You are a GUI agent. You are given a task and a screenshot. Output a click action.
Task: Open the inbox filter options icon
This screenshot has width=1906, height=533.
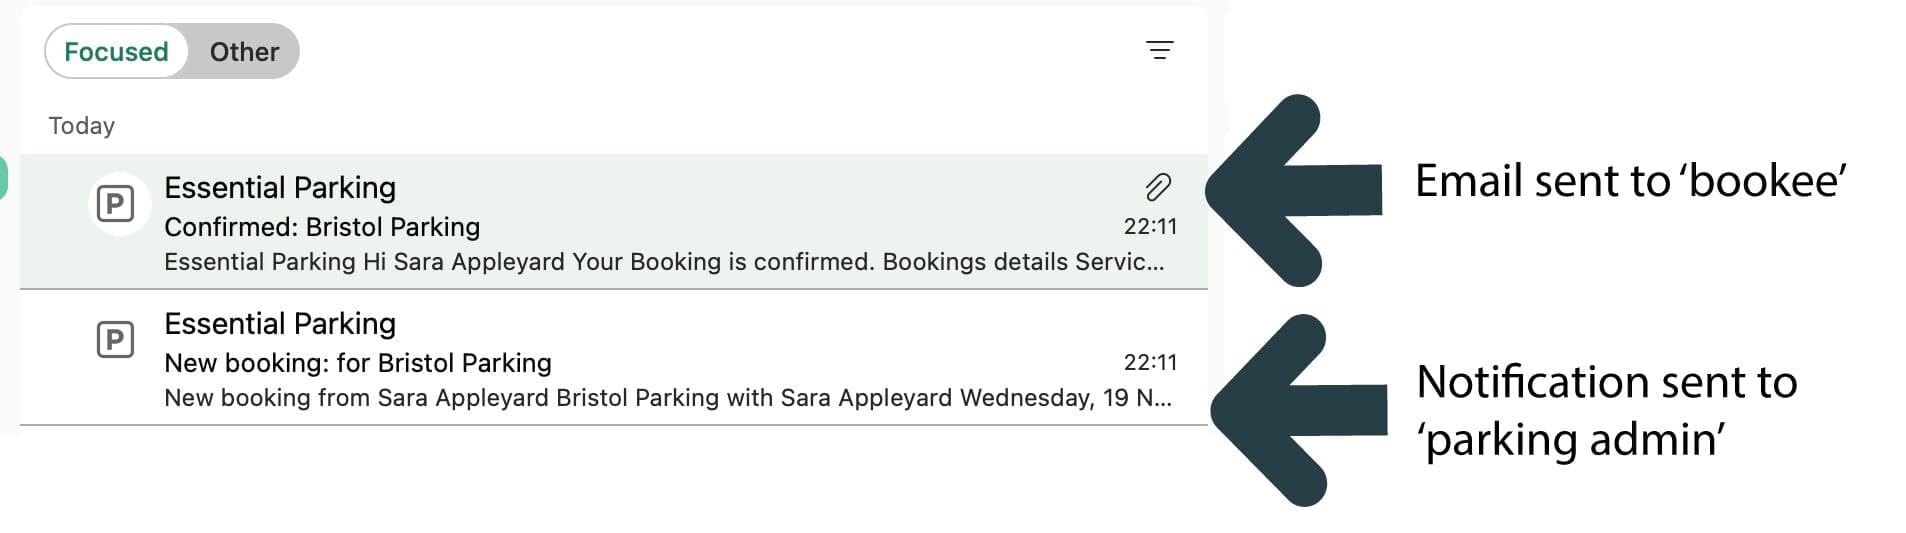pyautogui.click(x=1159, y=50)
